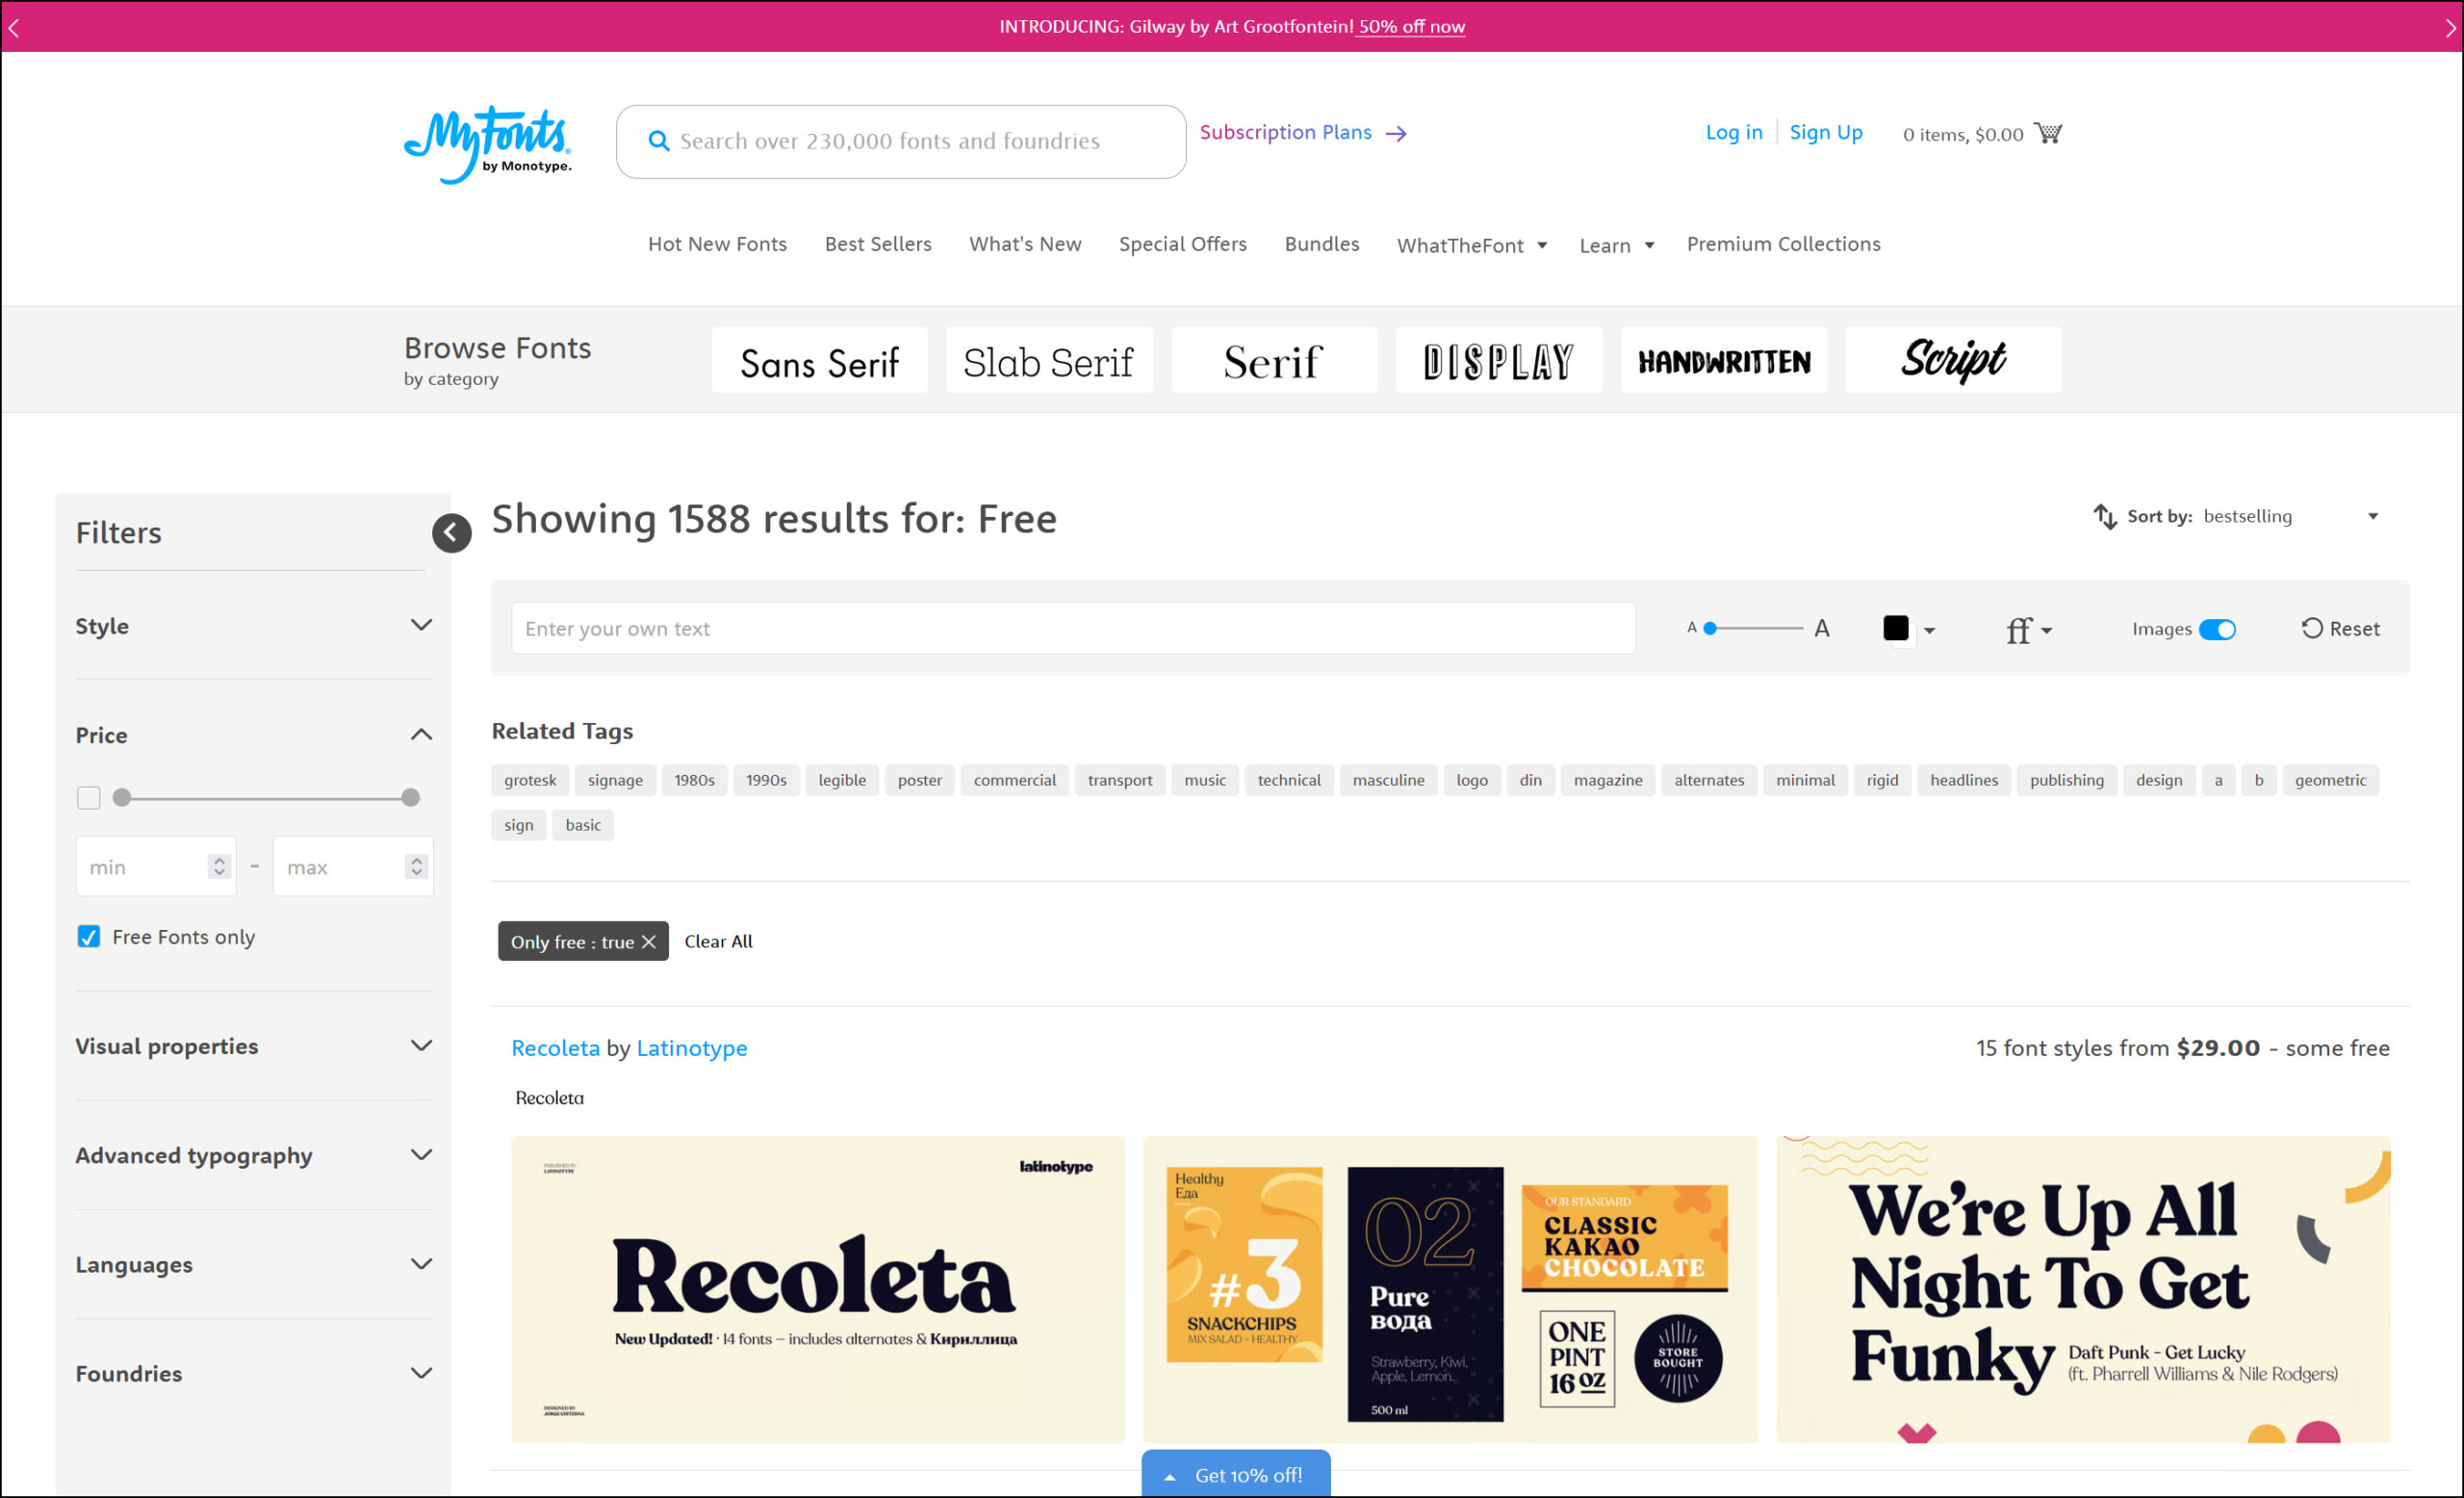Click the Subscription Plans link
The image size is (2464, 1498).
[1285, 132]
